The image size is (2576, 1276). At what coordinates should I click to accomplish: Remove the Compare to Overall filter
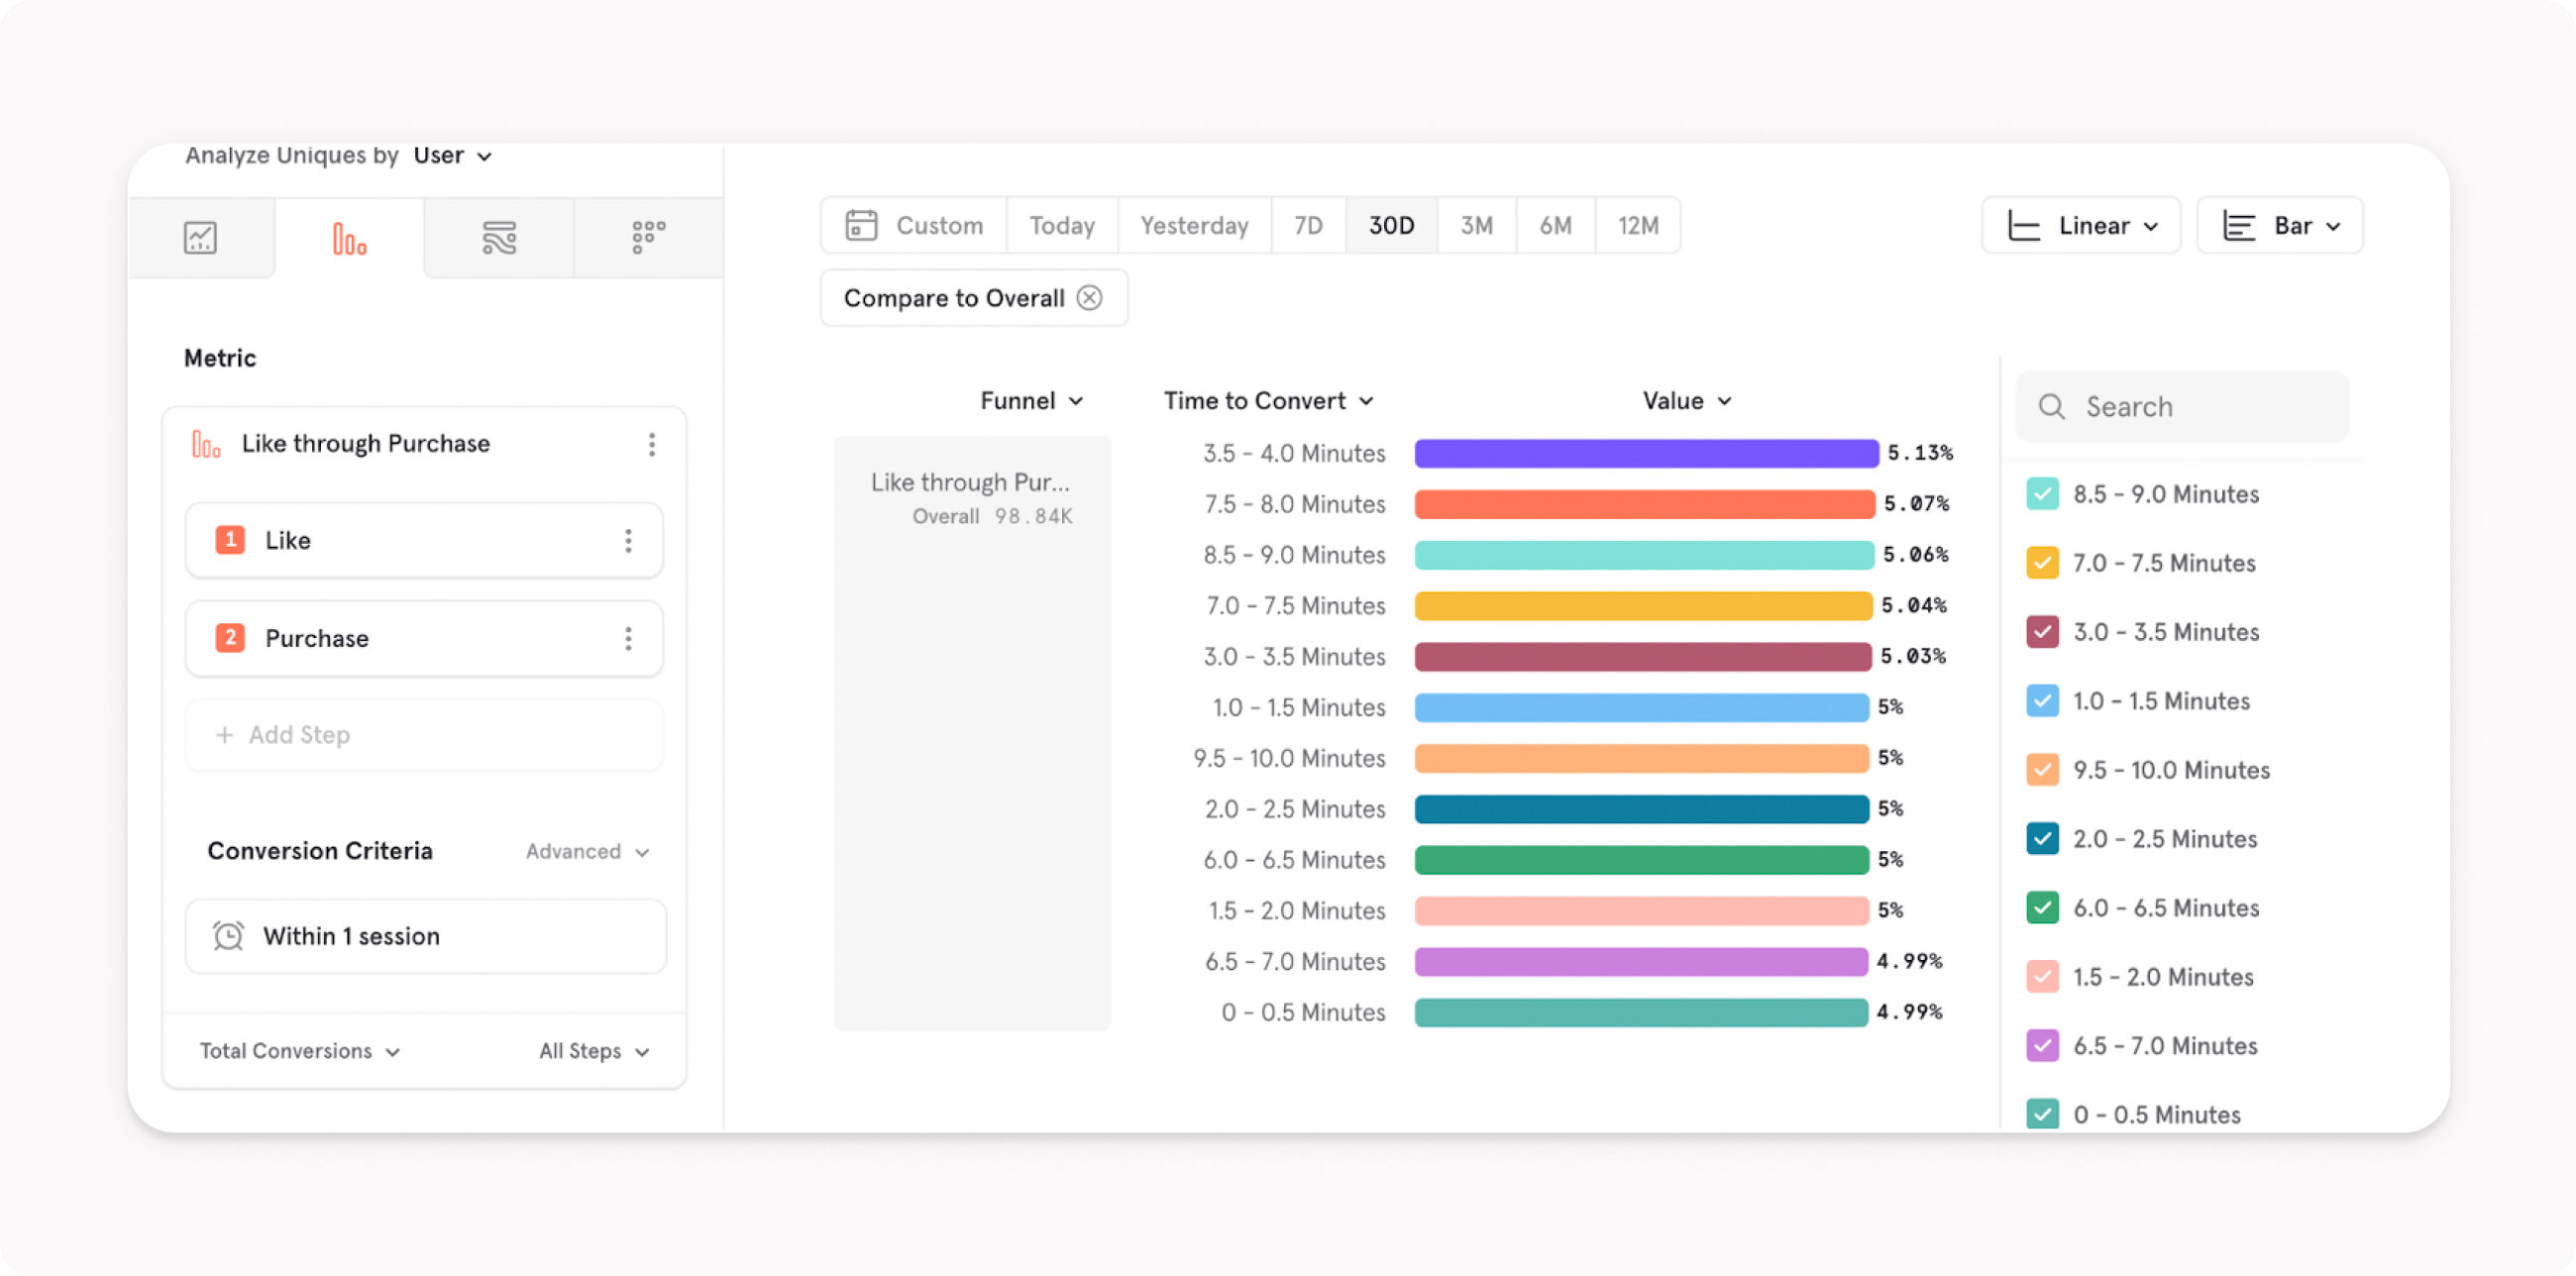pyautogui.click(x=1090, y=298)
